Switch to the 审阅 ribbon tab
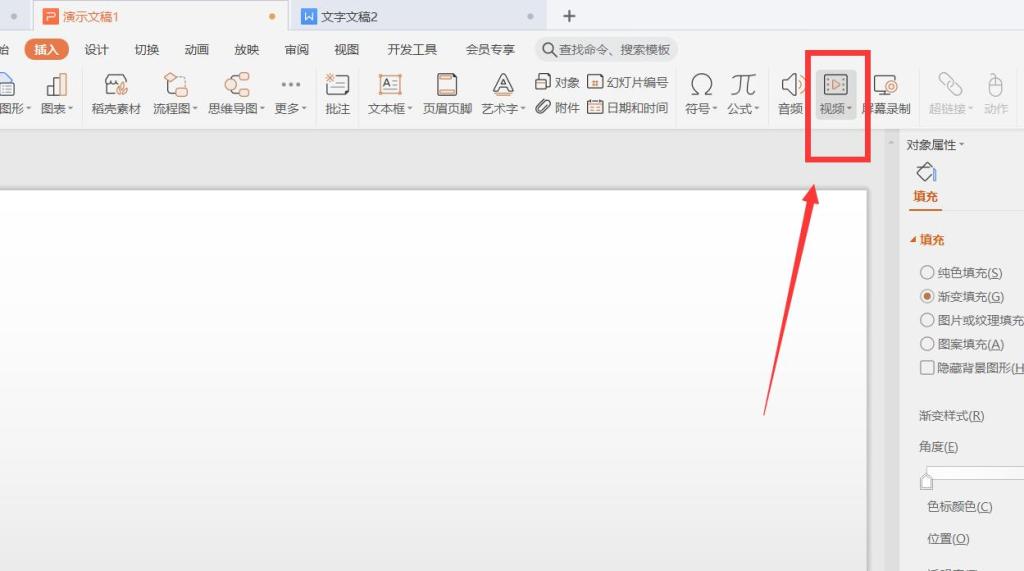Viewport: 1024px width, 571px height. tap(296, 50)
